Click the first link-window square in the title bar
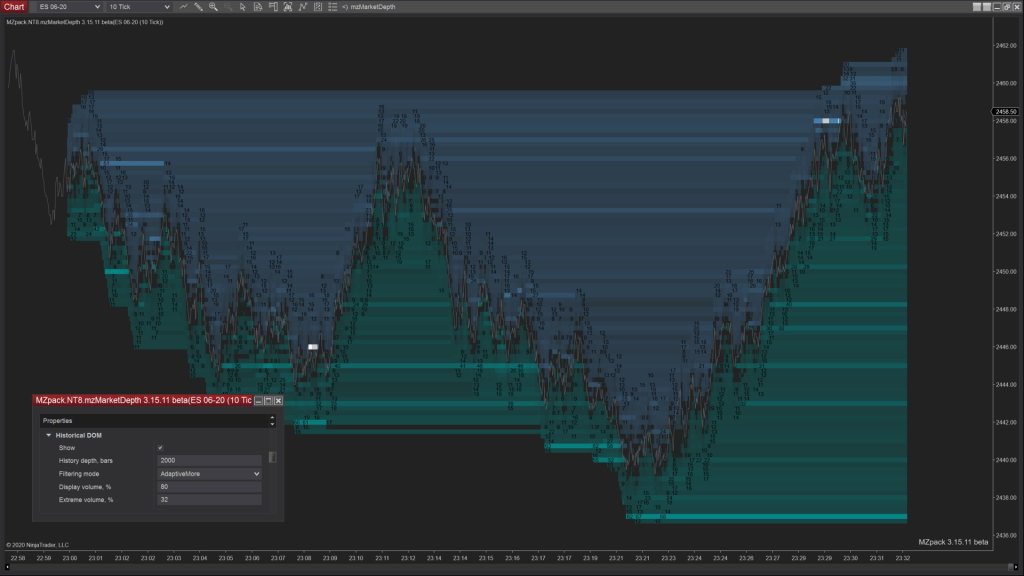 pyautogui.click(x=977, y=7)
